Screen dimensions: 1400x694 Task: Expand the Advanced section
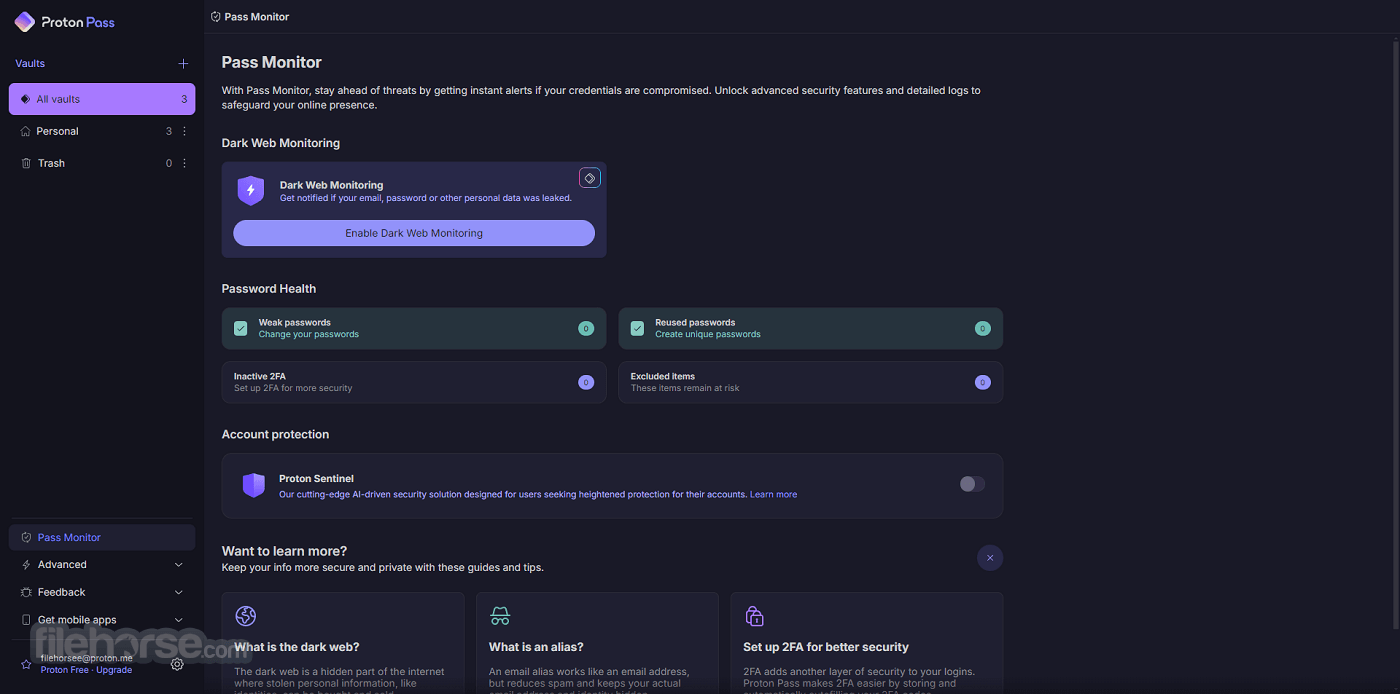coord(102,565)
